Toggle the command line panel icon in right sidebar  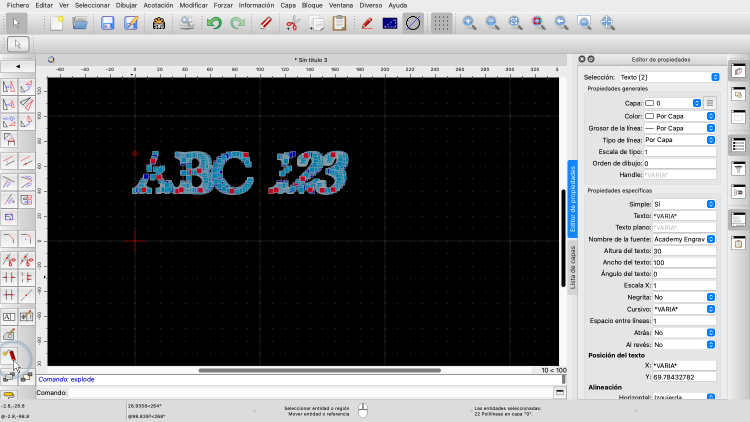click(x=739, y=220)
